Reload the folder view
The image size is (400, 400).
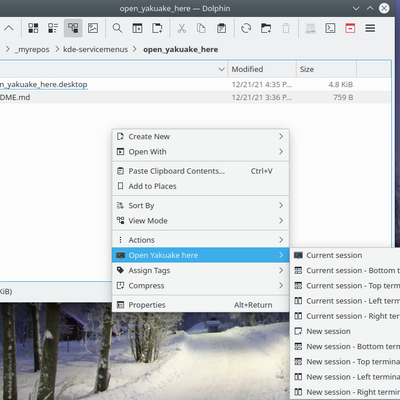click(246, 28)
